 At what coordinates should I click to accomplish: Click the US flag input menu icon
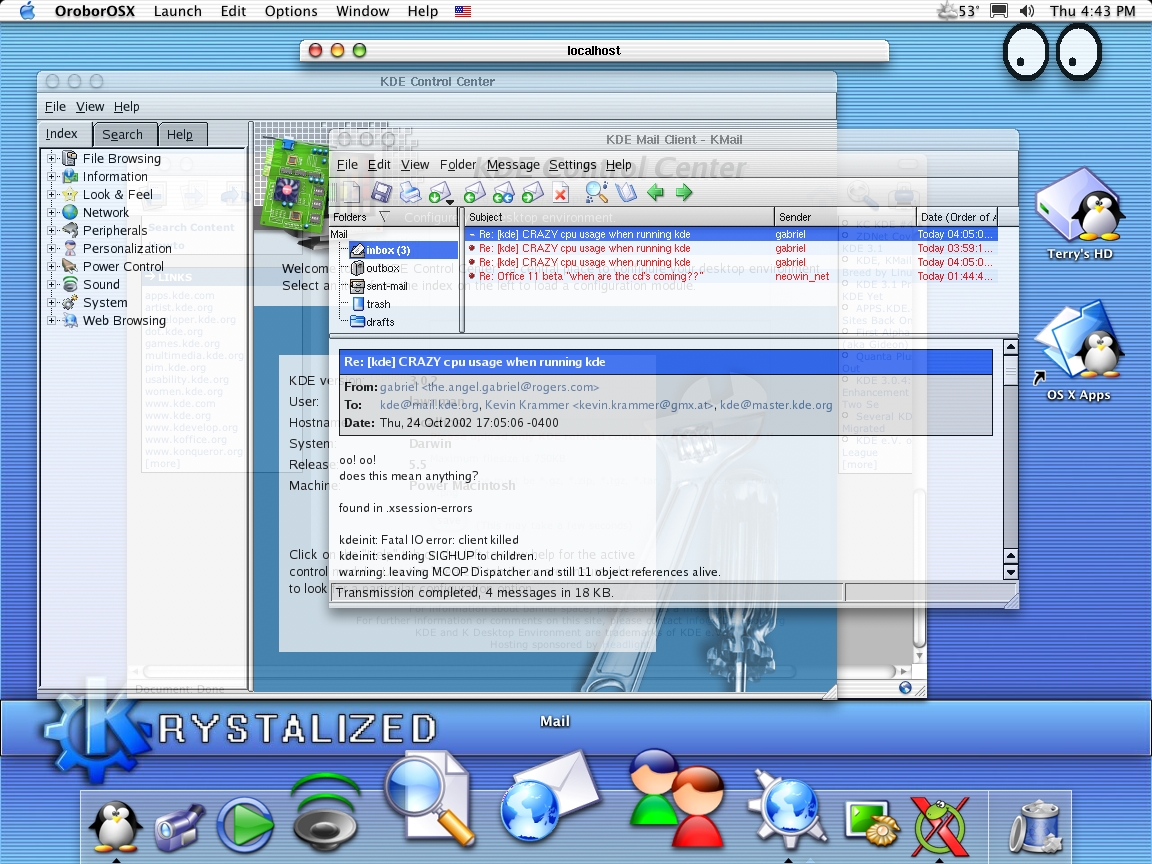[463, 11]
